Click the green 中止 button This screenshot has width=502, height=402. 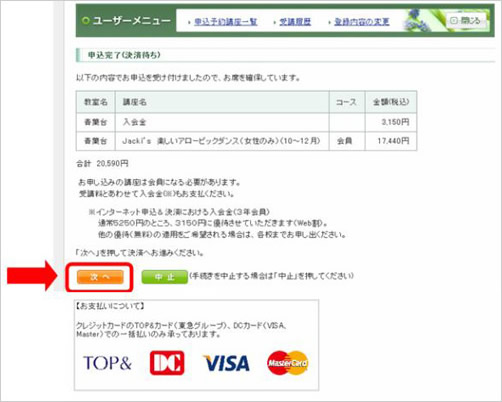(165, 277)
